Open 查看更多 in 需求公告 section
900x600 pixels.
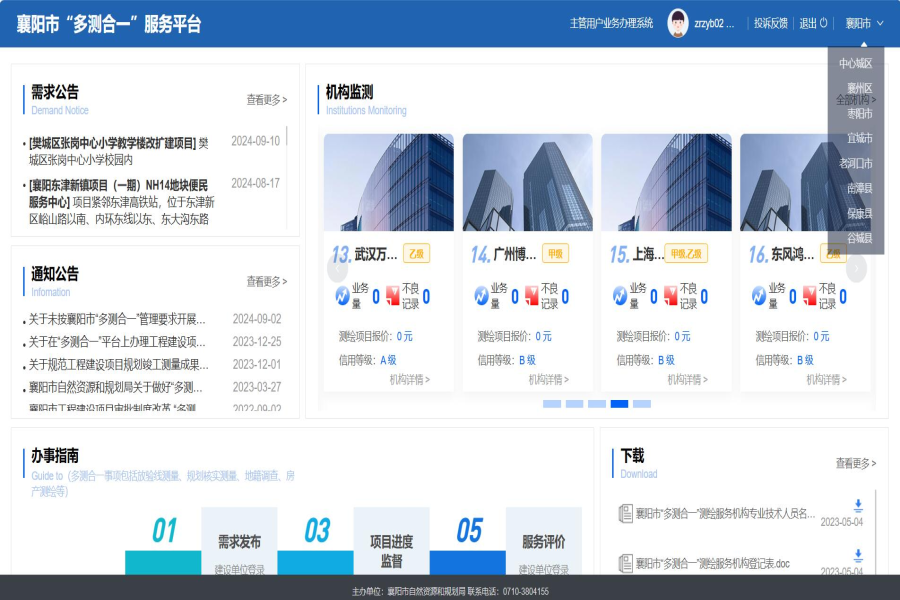click(267, 100)
